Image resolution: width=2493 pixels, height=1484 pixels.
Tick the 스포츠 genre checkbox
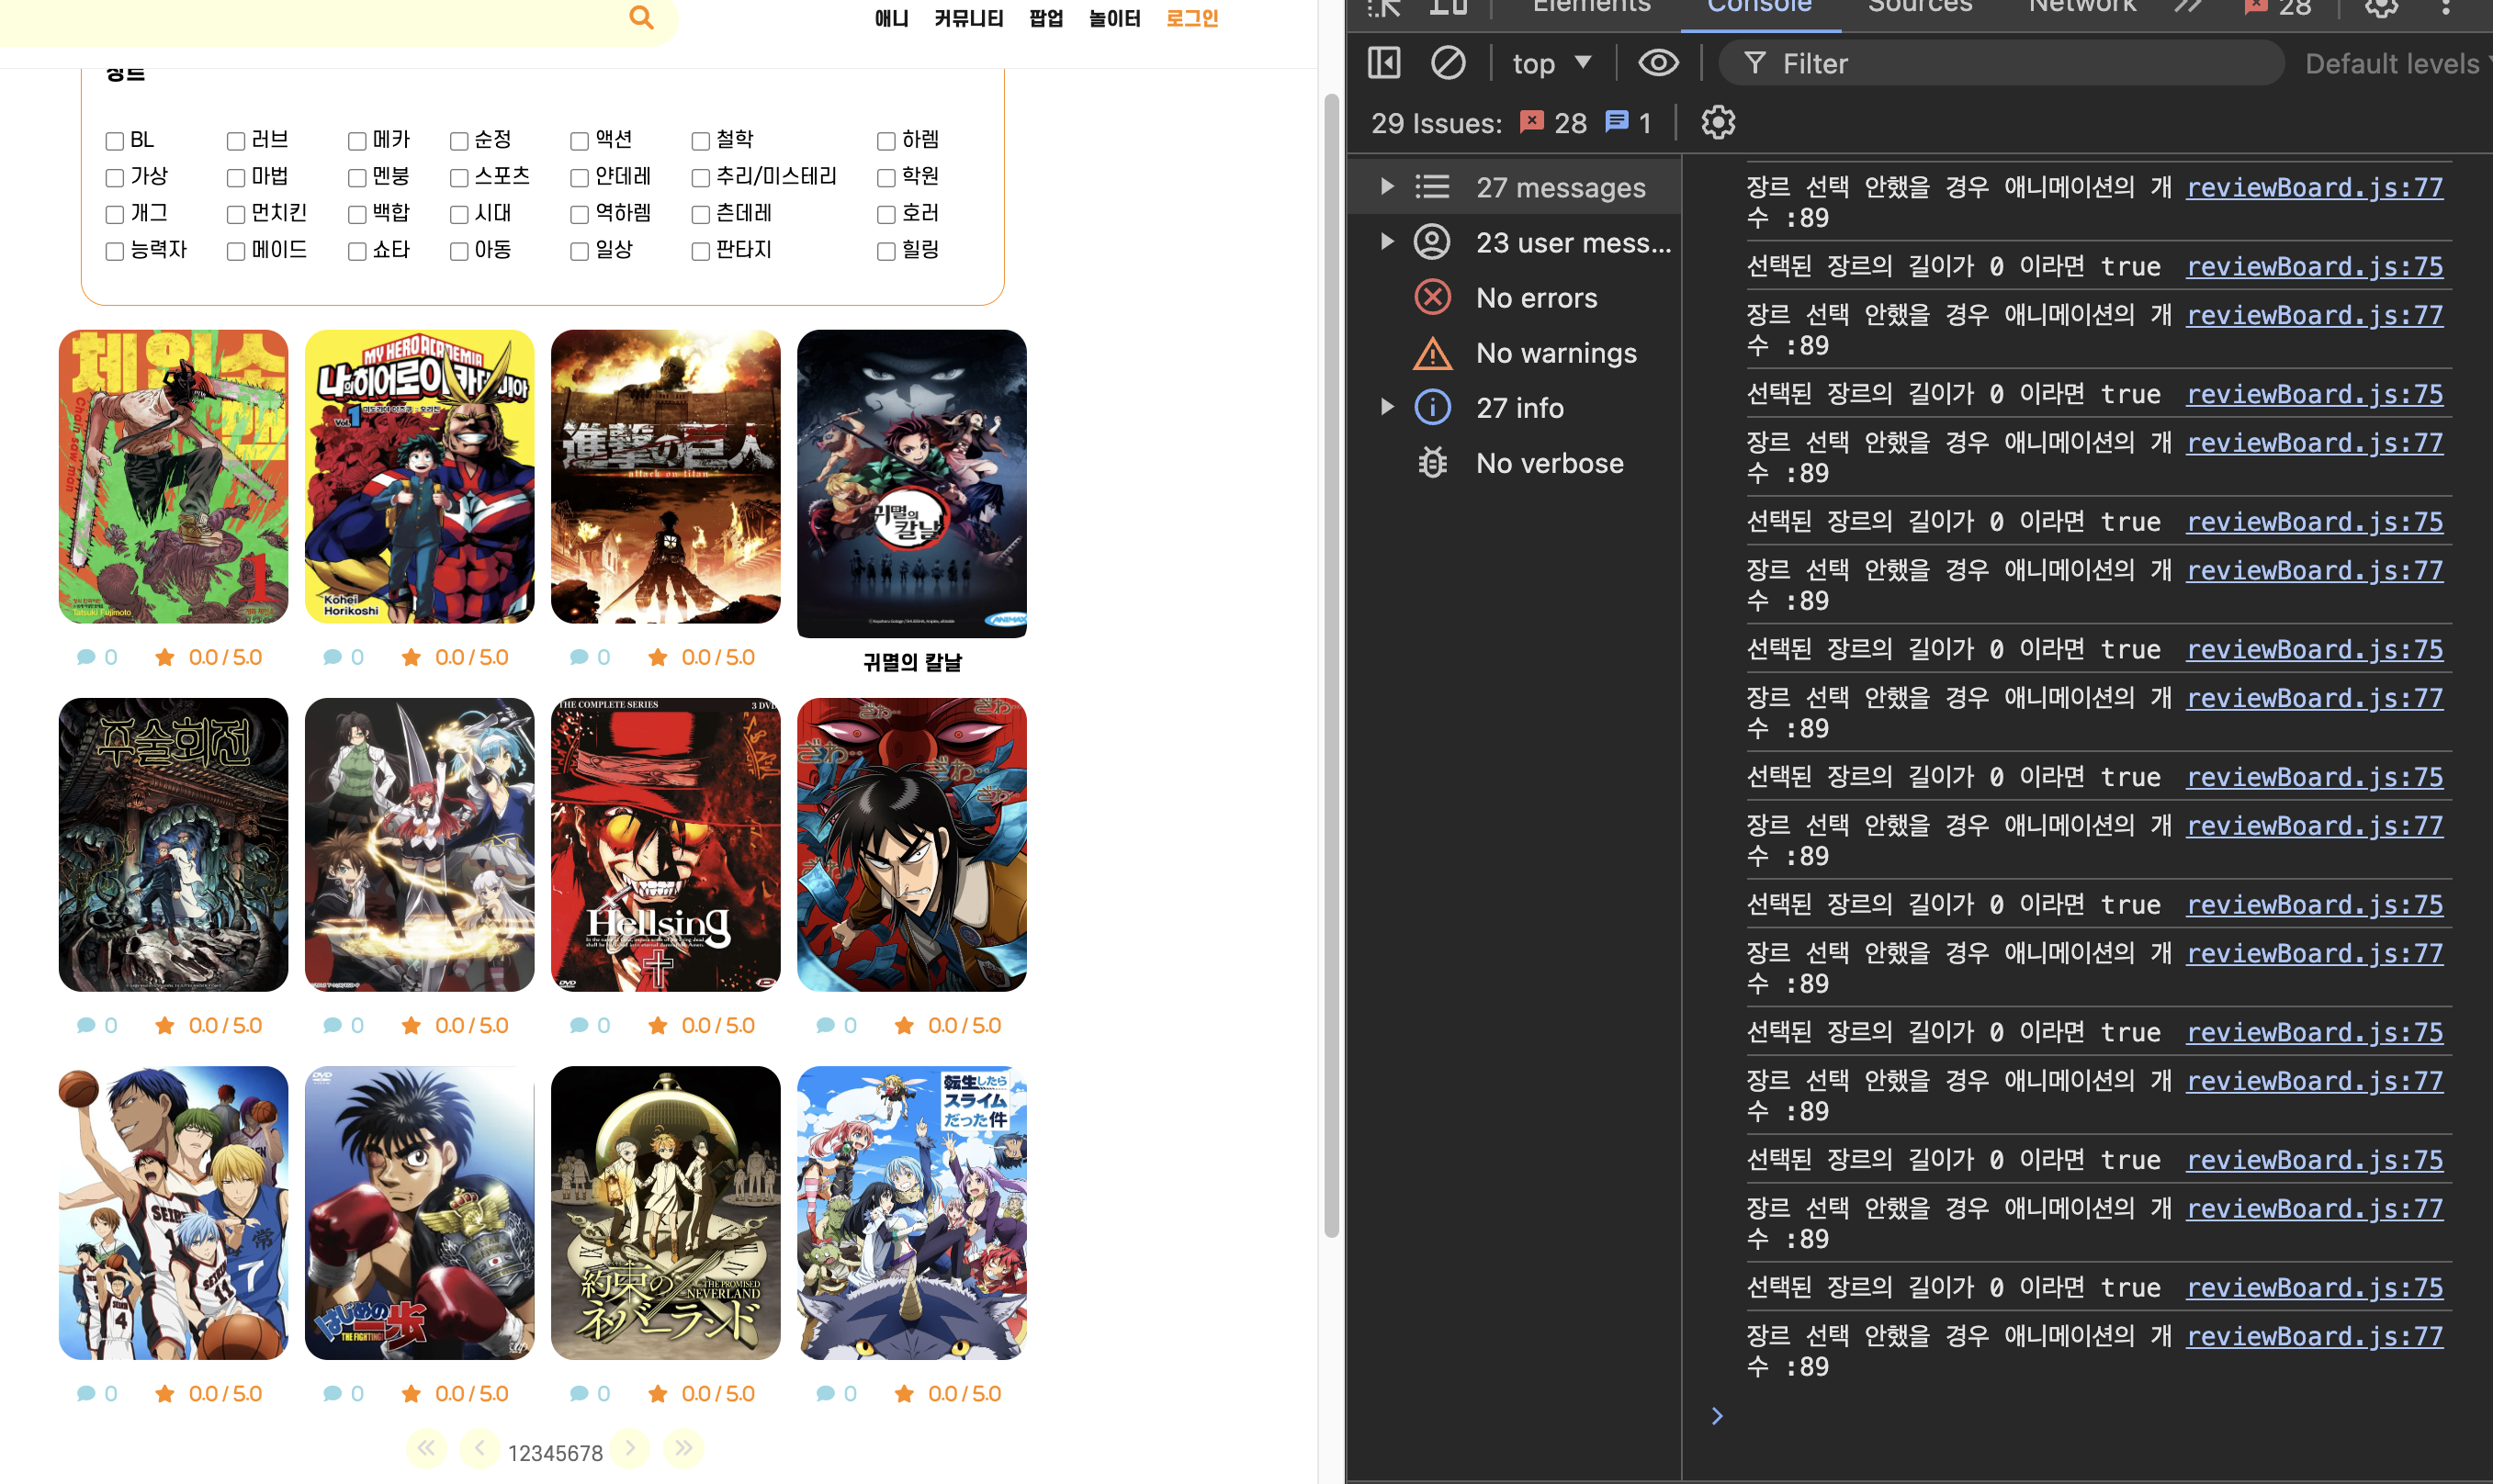pyautogui.click(x=459, y=178)
